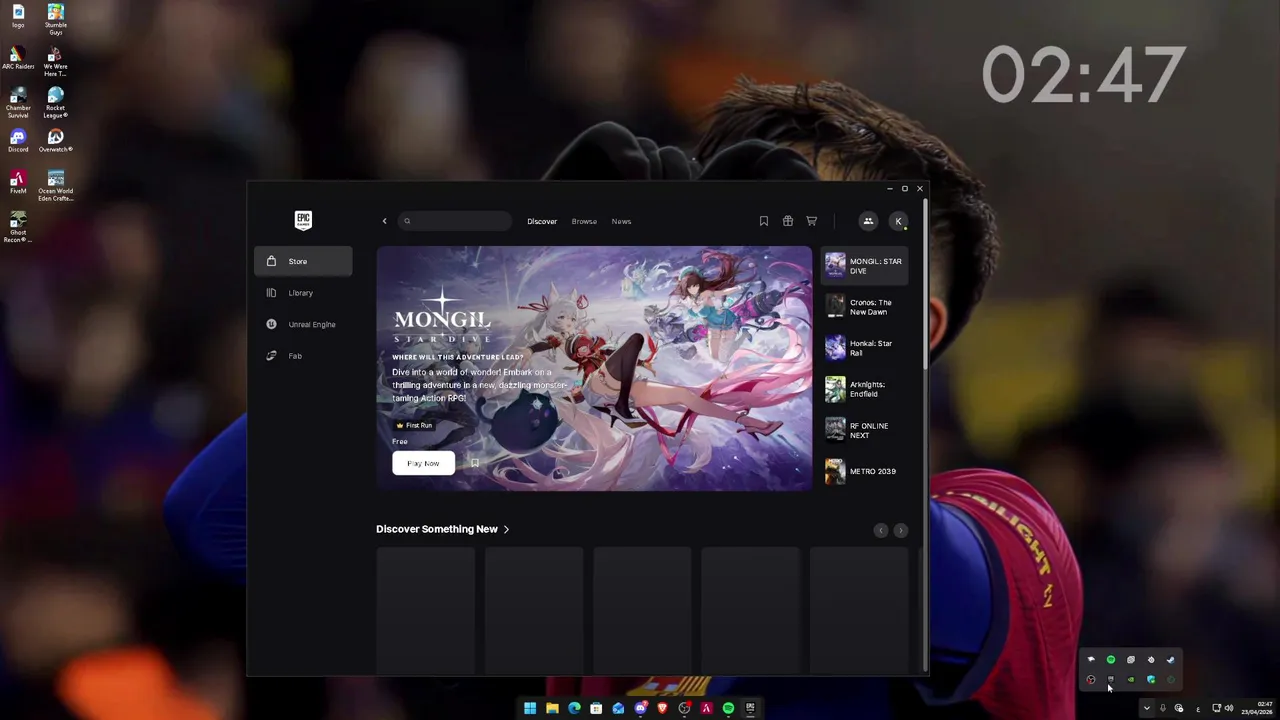Open Stumble Guys desktop shortcut

coord(55,19)
